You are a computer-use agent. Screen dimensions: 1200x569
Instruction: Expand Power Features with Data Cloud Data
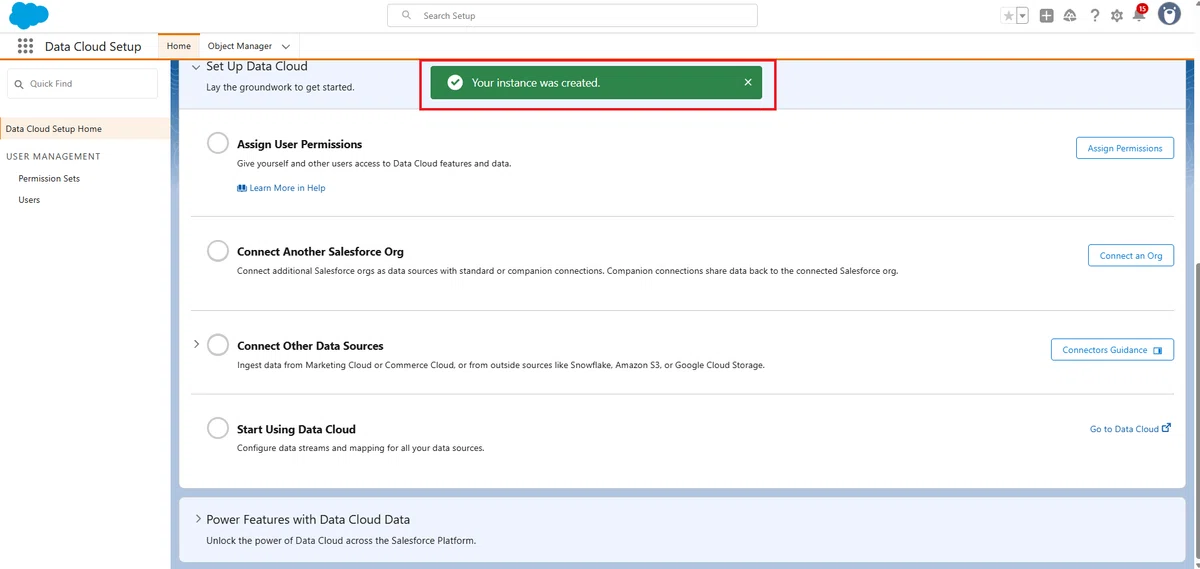pos(196,519)
